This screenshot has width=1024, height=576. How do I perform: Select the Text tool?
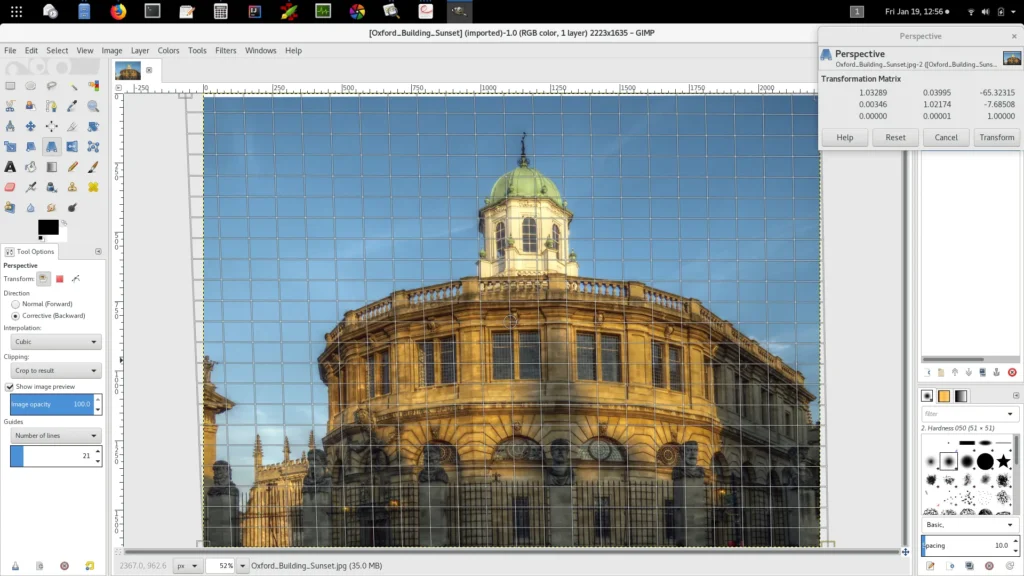coord(10,167)
